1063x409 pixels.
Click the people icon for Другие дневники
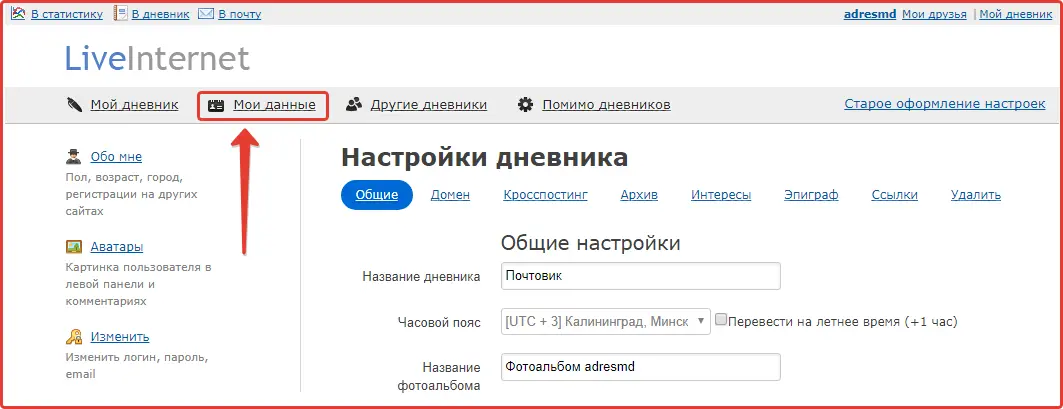(353, 105)
